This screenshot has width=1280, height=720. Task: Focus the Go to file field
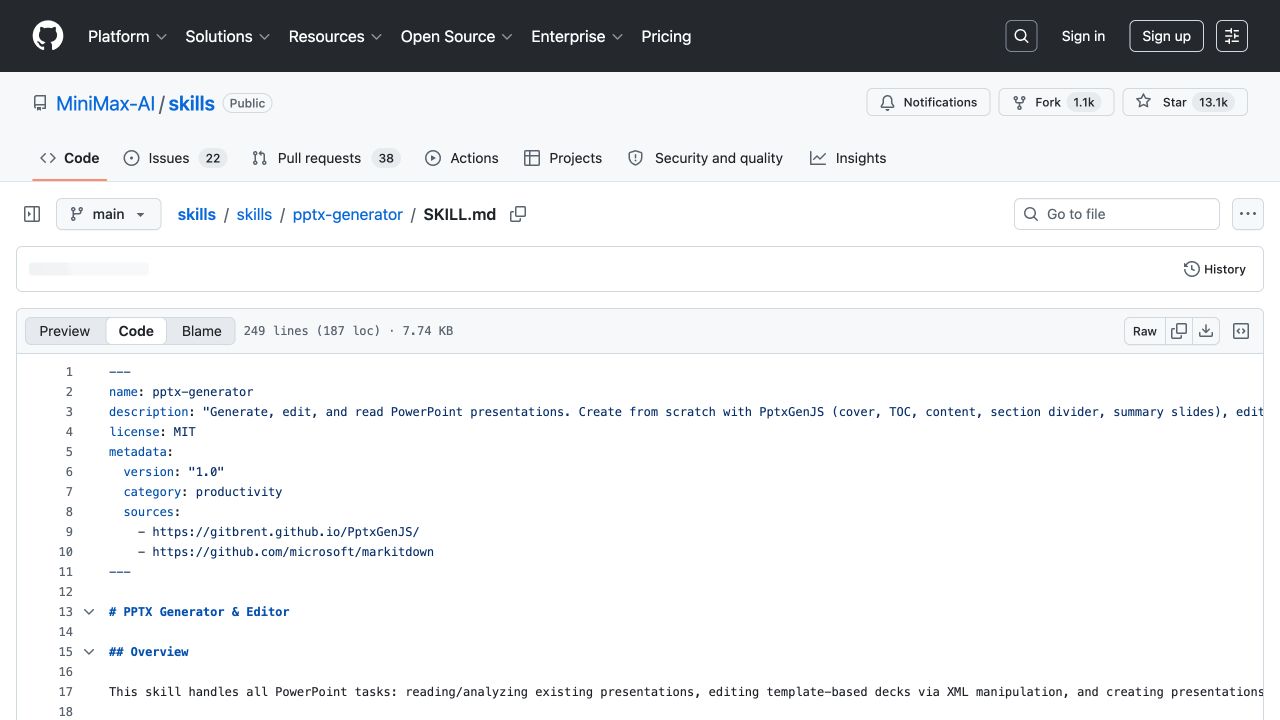[1117, 214]
